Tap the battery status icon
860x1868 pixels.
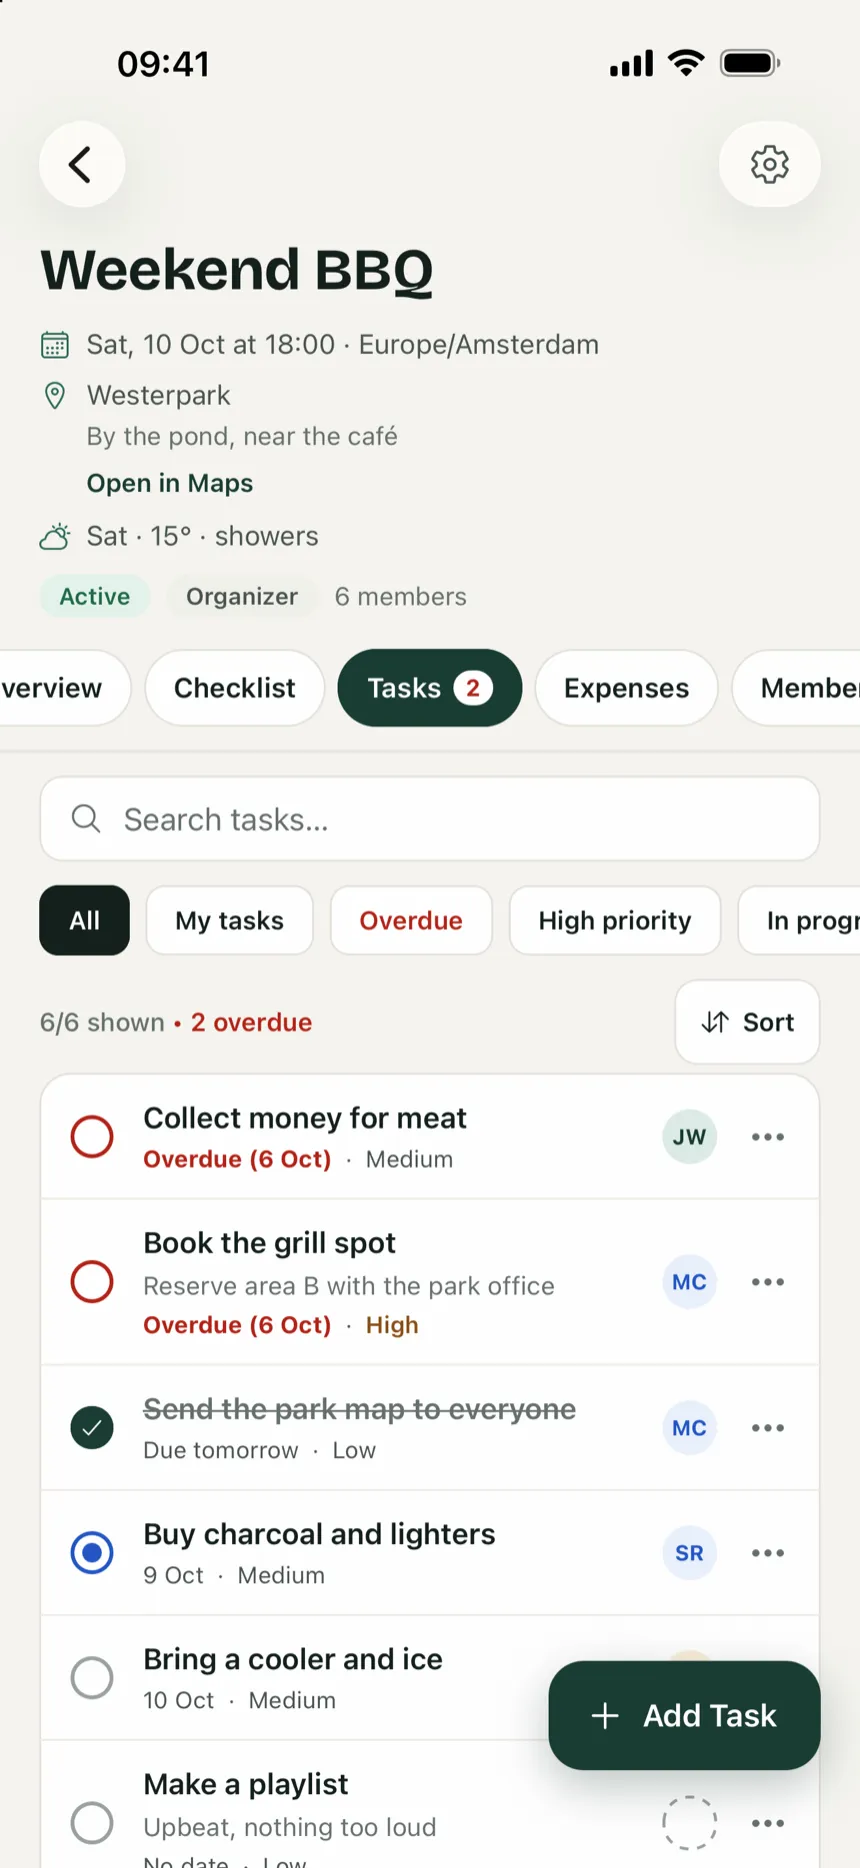click(x=750, y=63)
